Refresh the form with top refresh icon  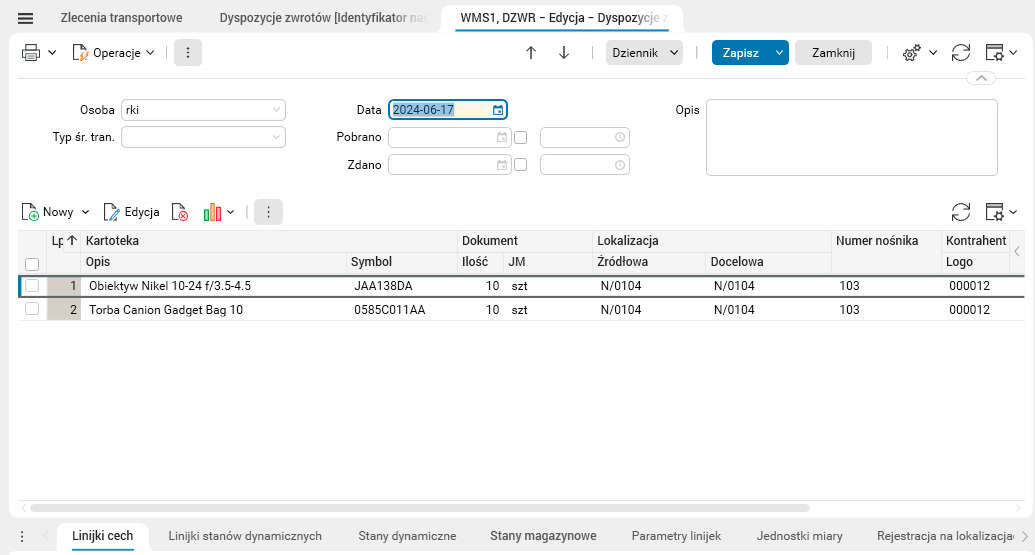(961, 53)
